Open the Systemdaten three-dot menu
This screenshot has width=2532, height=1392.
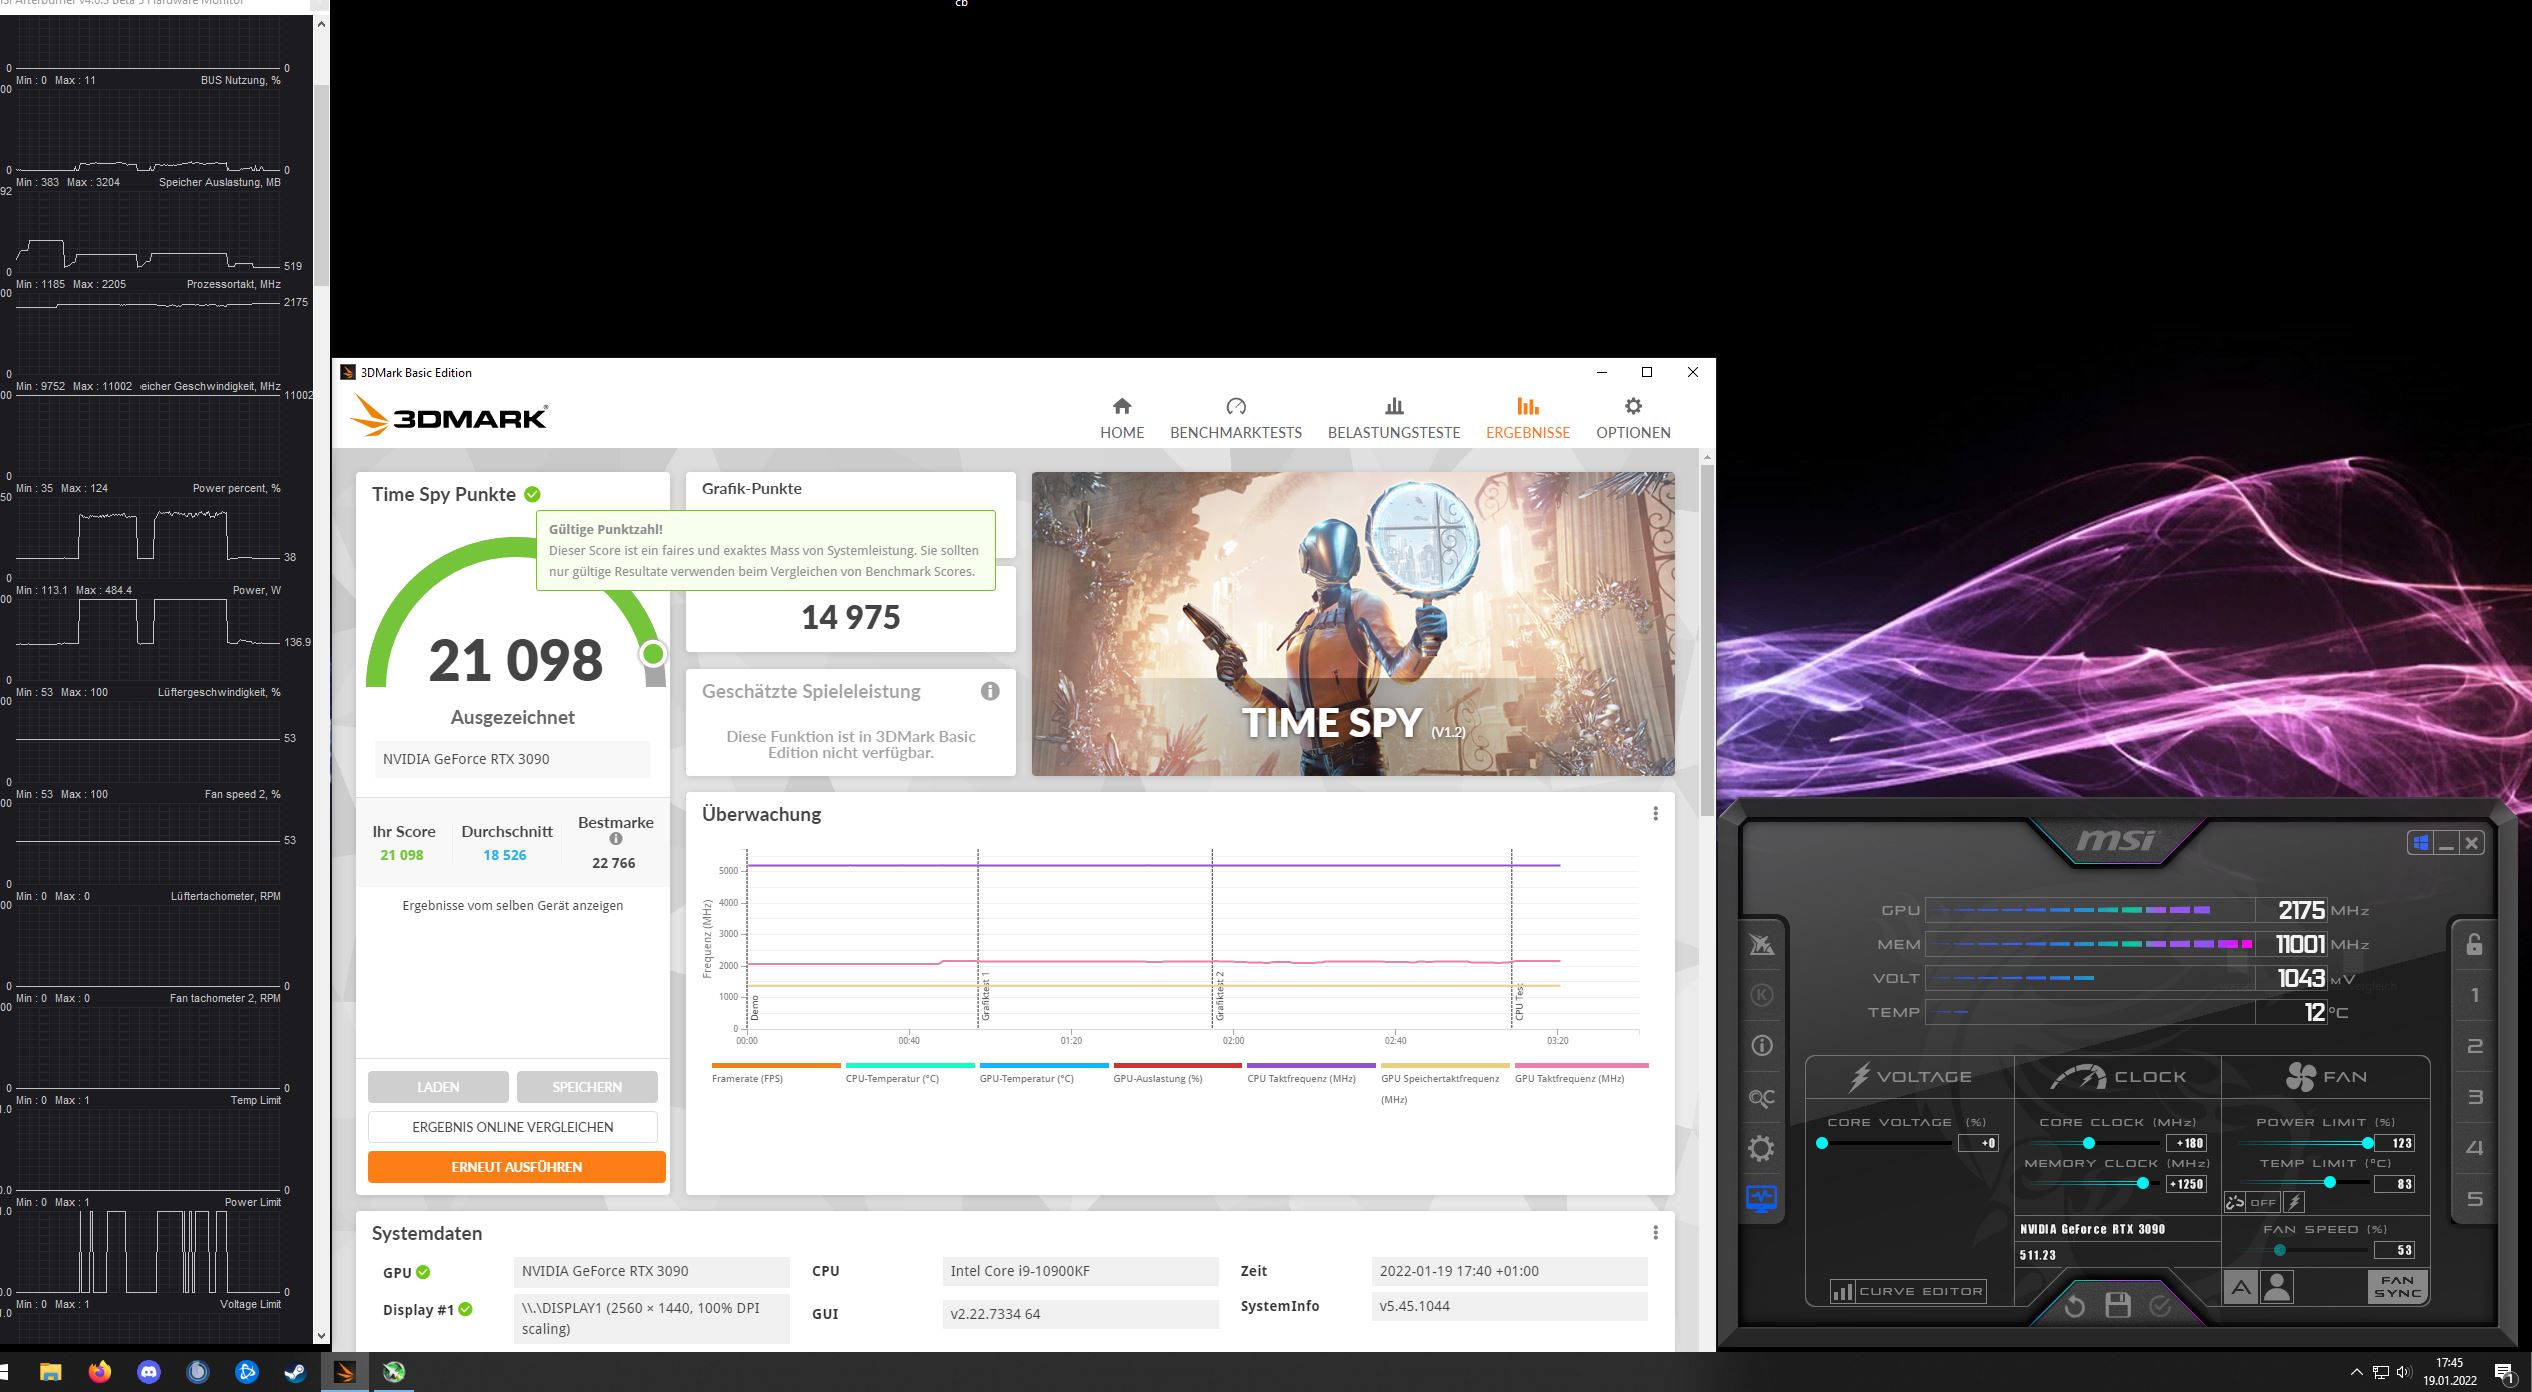(1655, 1233)
